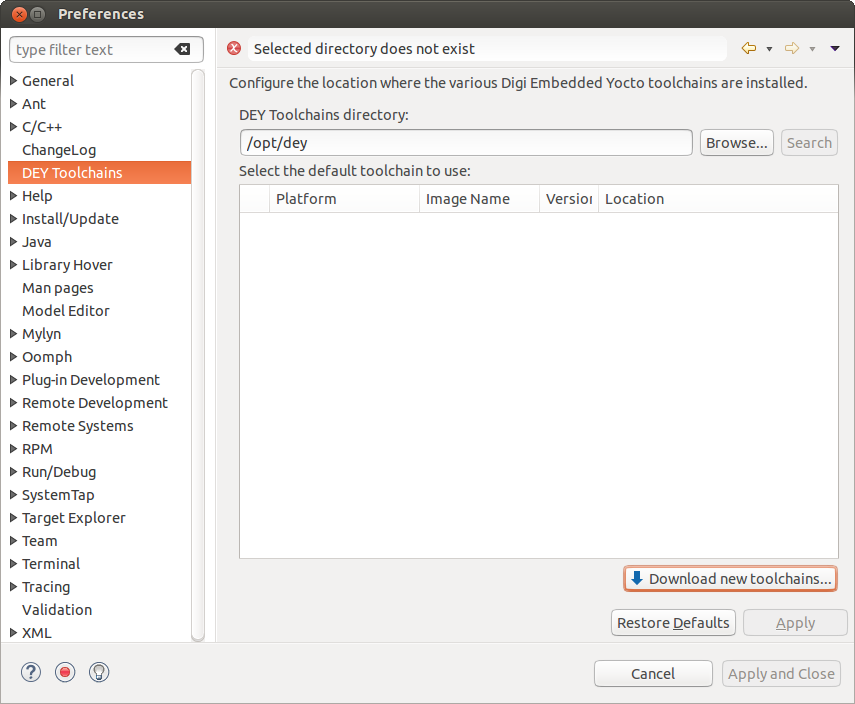Click the clear filter text icon

(182, 50)
